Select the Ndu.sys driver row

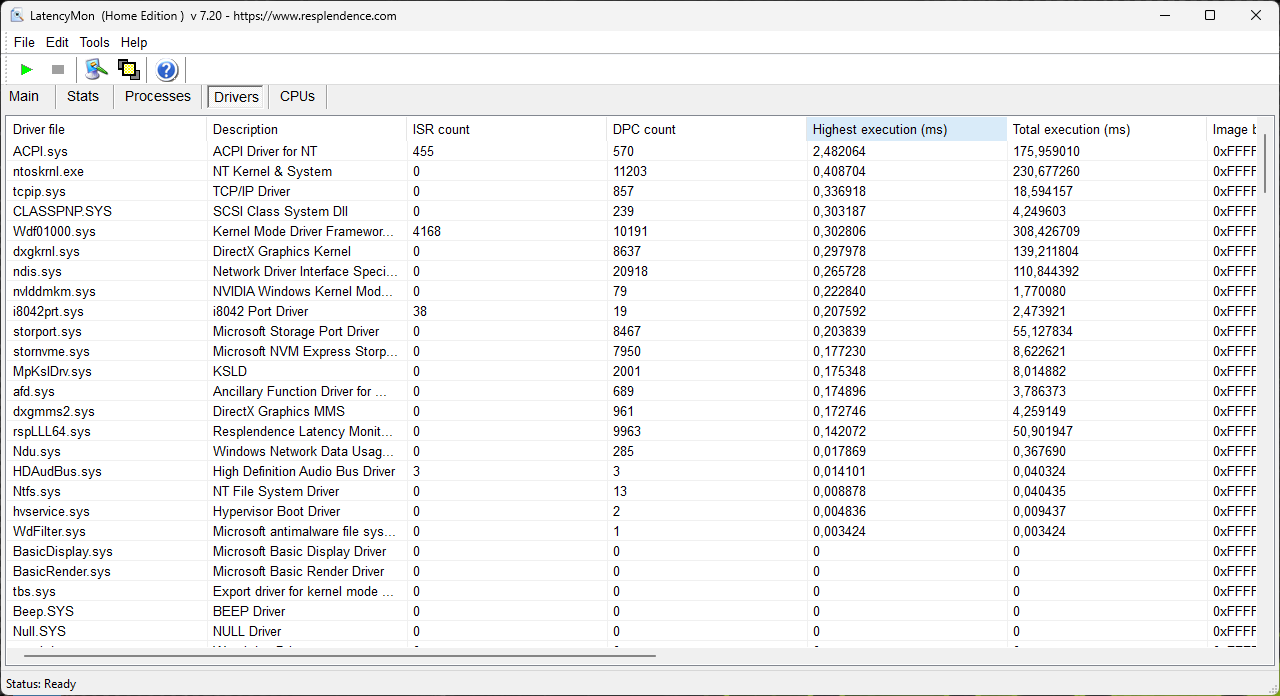click(x=632, y=451)
